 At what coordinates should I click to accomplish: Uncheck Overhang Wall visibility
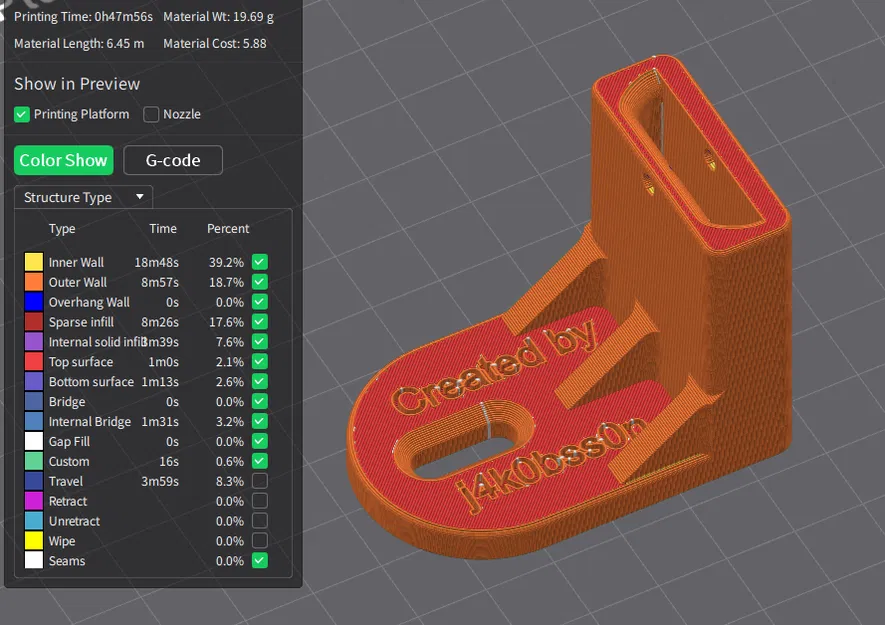pyautogui.click(x=260, y=302)
